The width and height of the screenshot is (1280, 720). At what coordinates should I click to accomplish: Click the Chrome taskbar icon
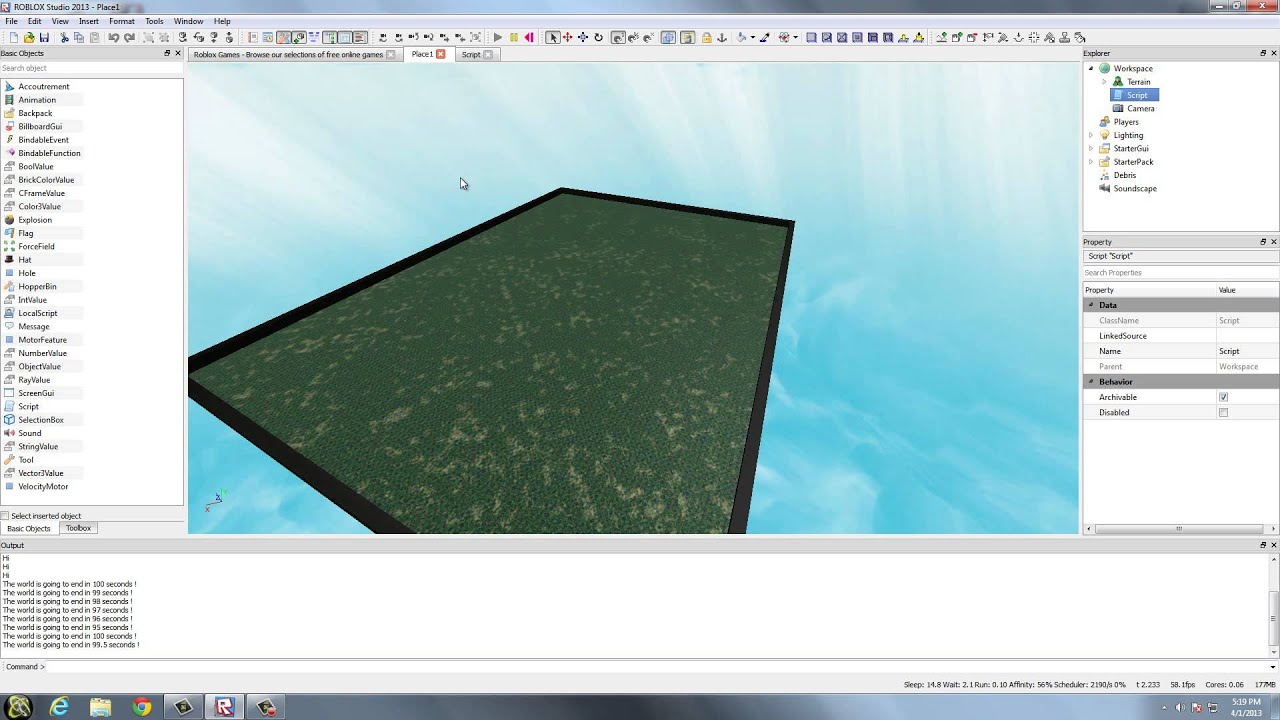[x=142, y=707]
